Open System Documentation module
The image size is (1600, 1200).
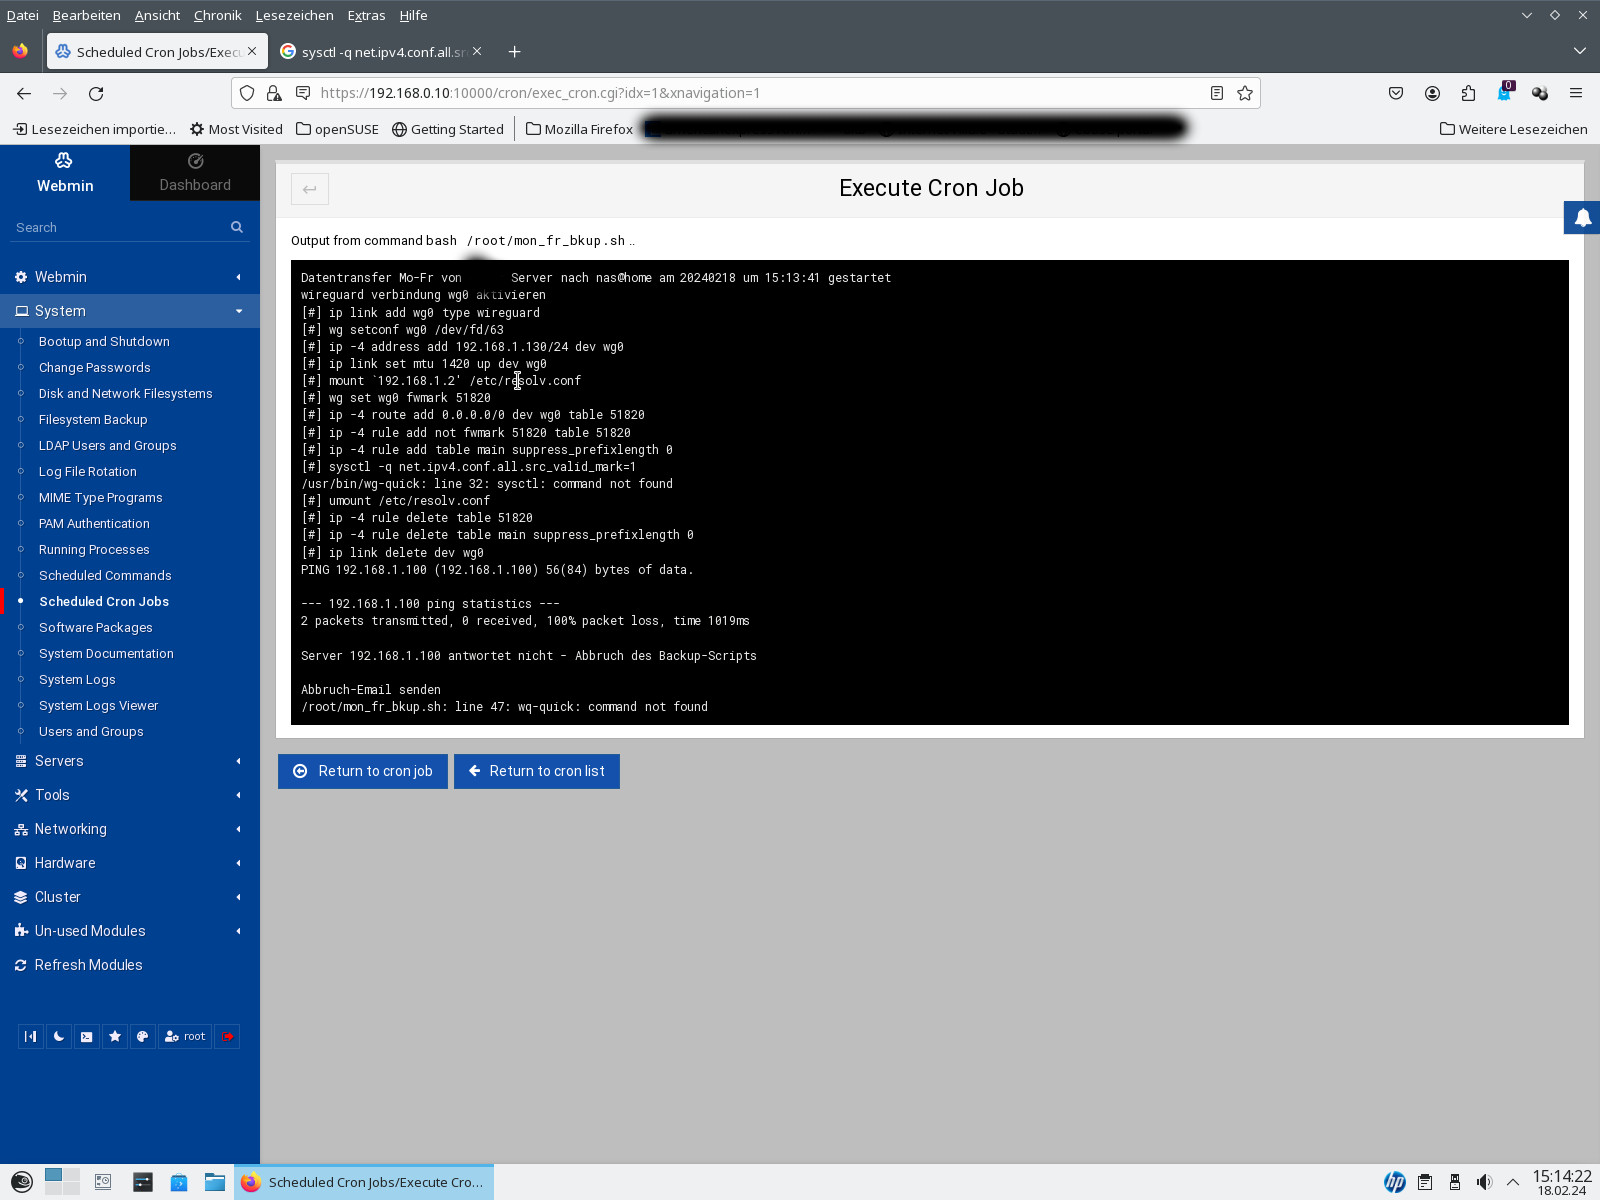click(x=106, y=653)
